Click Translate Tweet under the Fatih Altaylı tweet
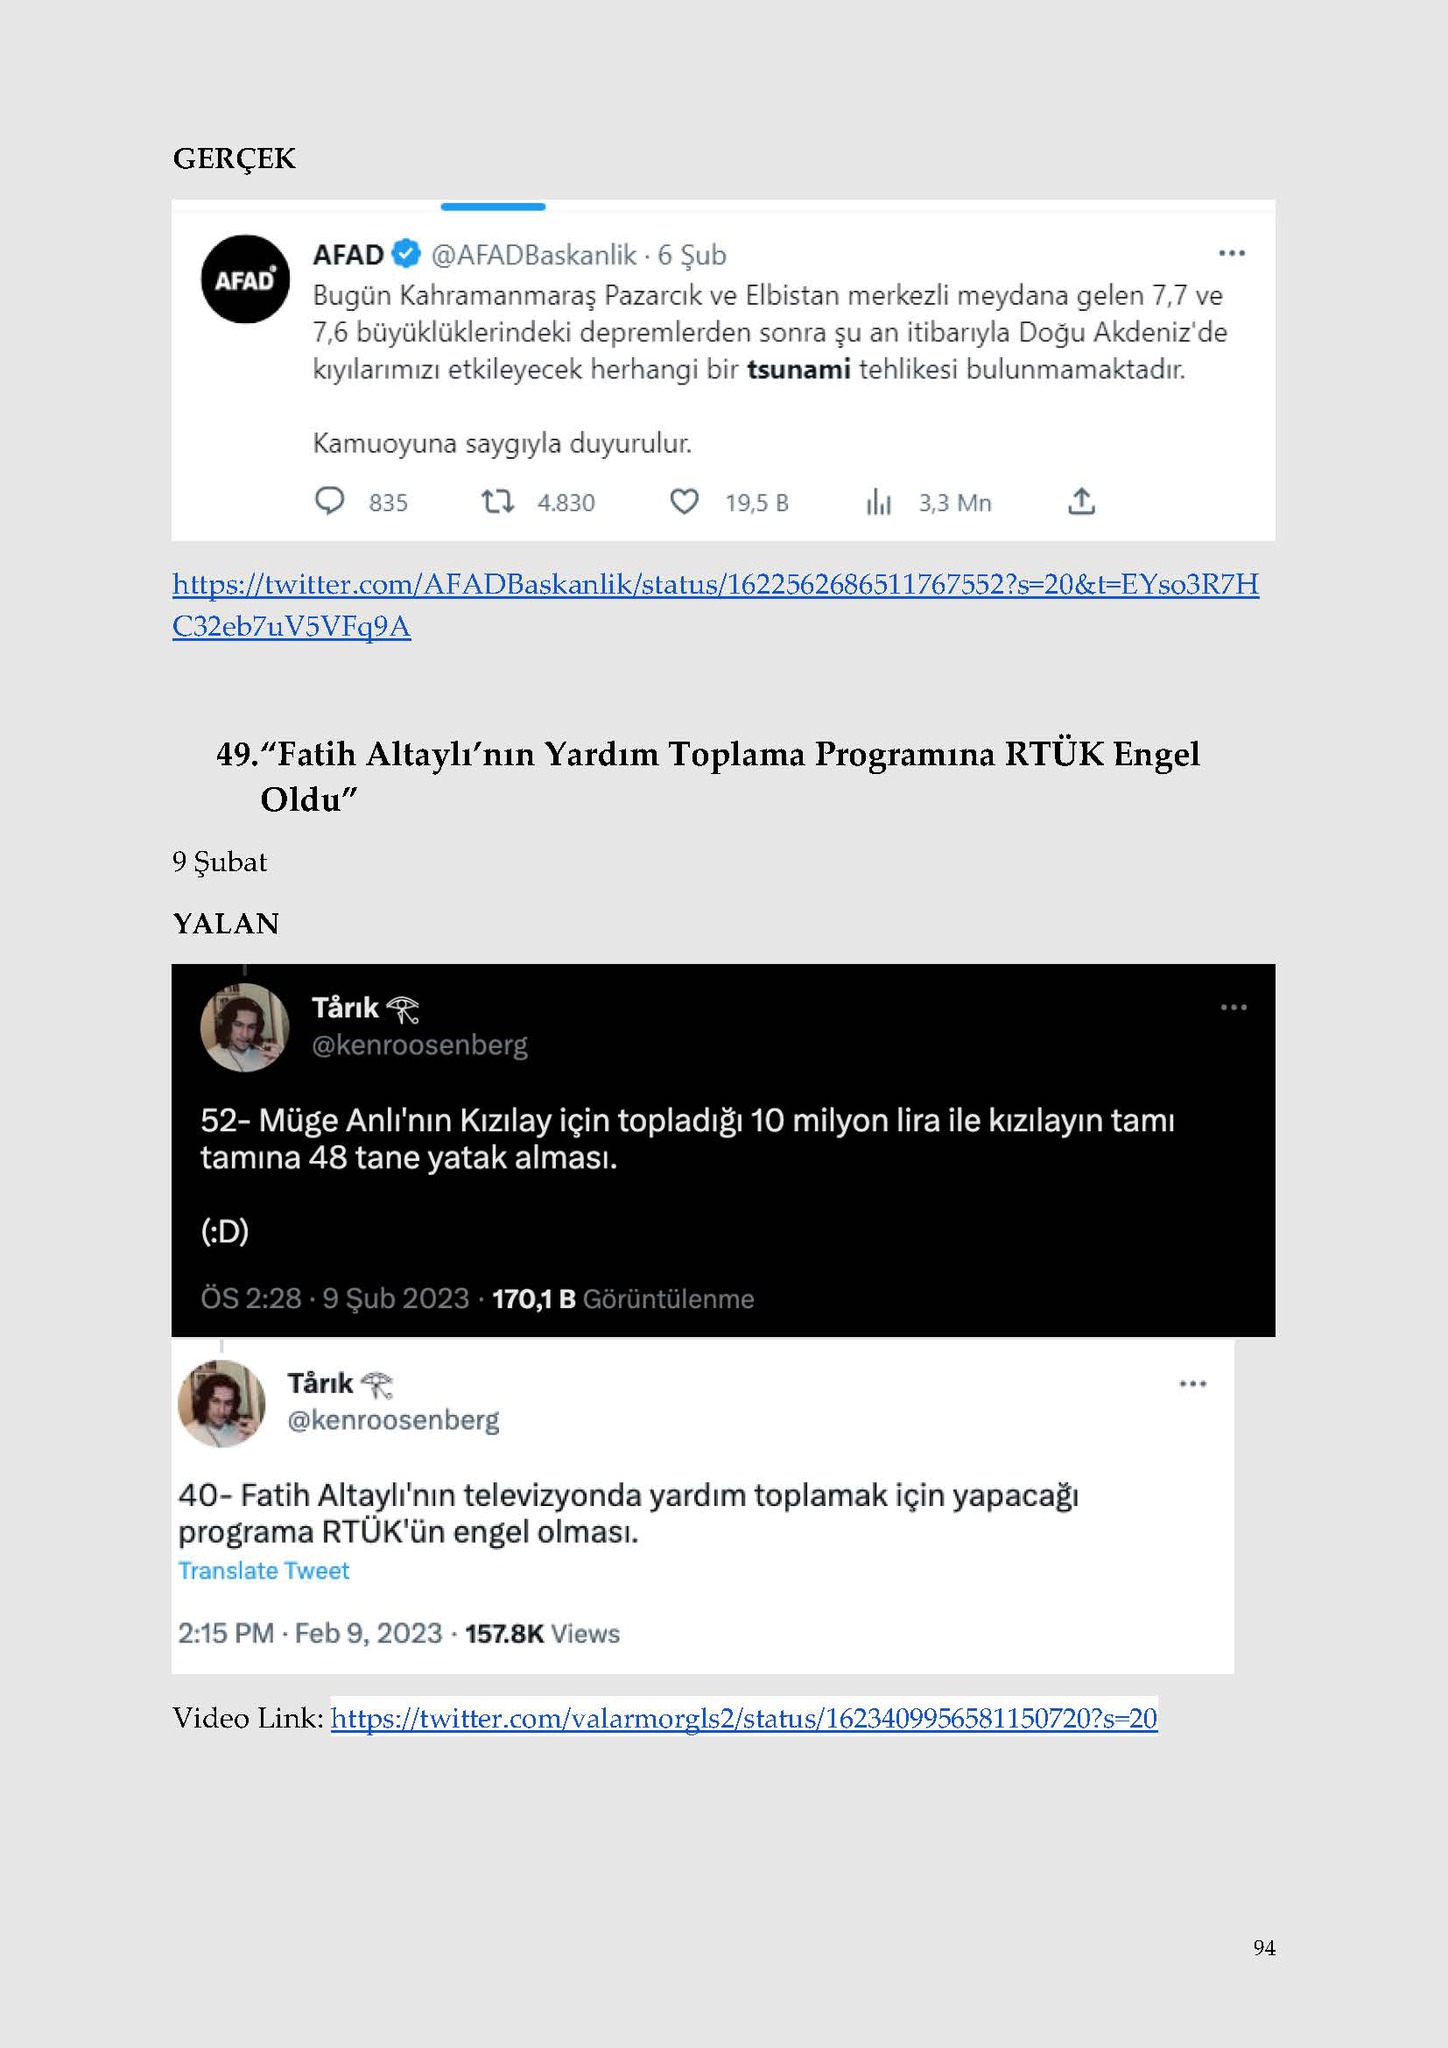This screenshot has width=1448, height=2048. point(264,1571)
